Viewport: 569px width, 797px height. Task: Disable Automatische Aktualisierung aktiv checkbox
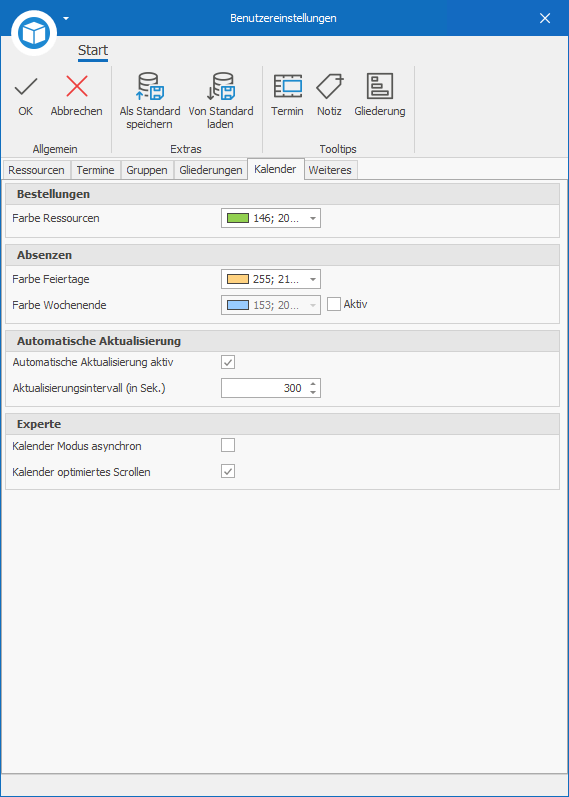[228, 362]
